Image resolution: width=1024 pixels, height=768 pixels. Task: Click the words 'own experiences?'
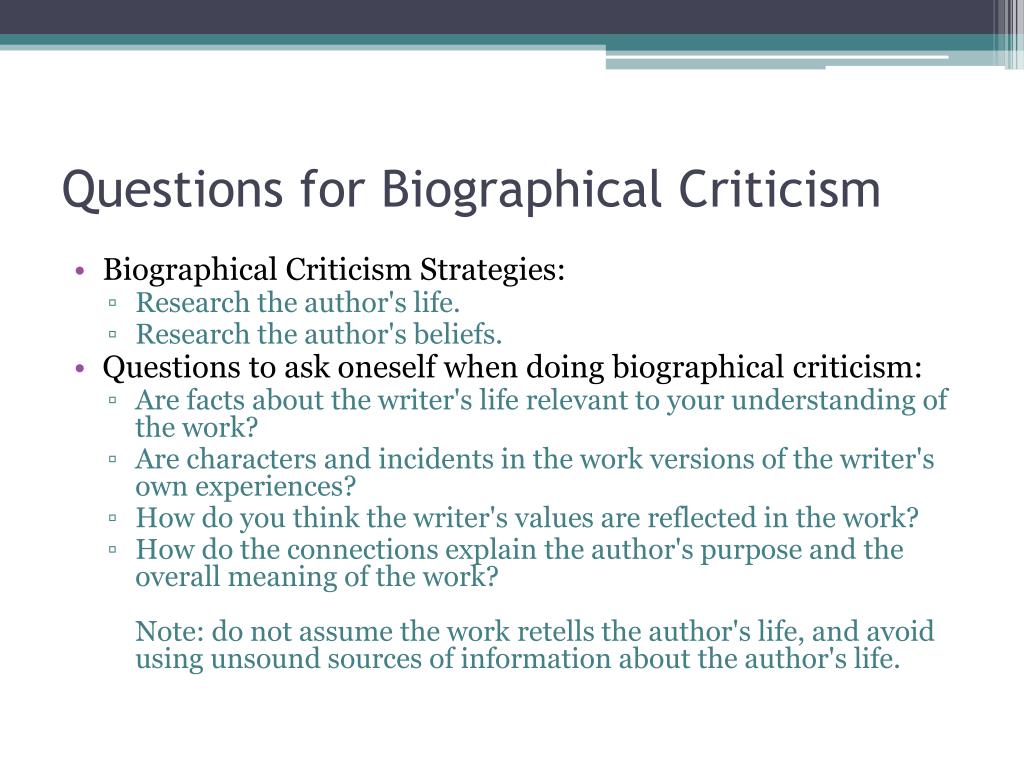[246, 487]
